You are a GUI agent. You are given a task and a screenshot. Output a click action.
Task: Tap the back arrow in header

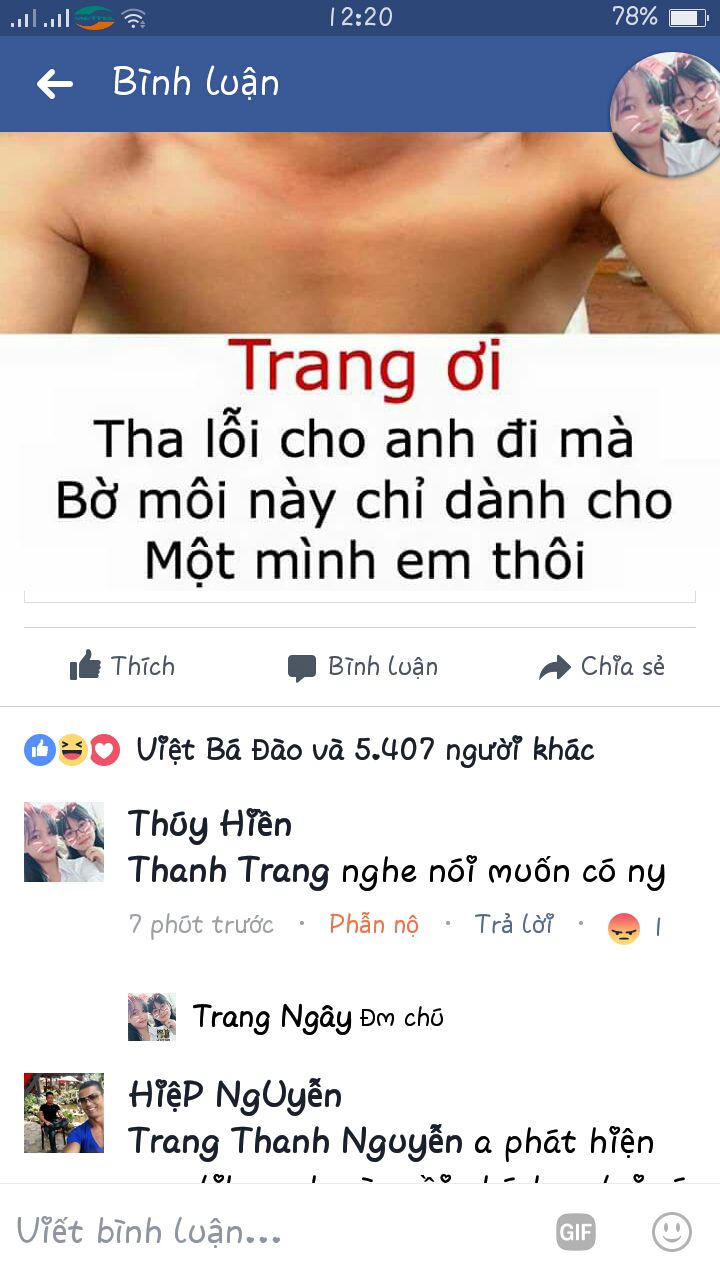(55, 84)
